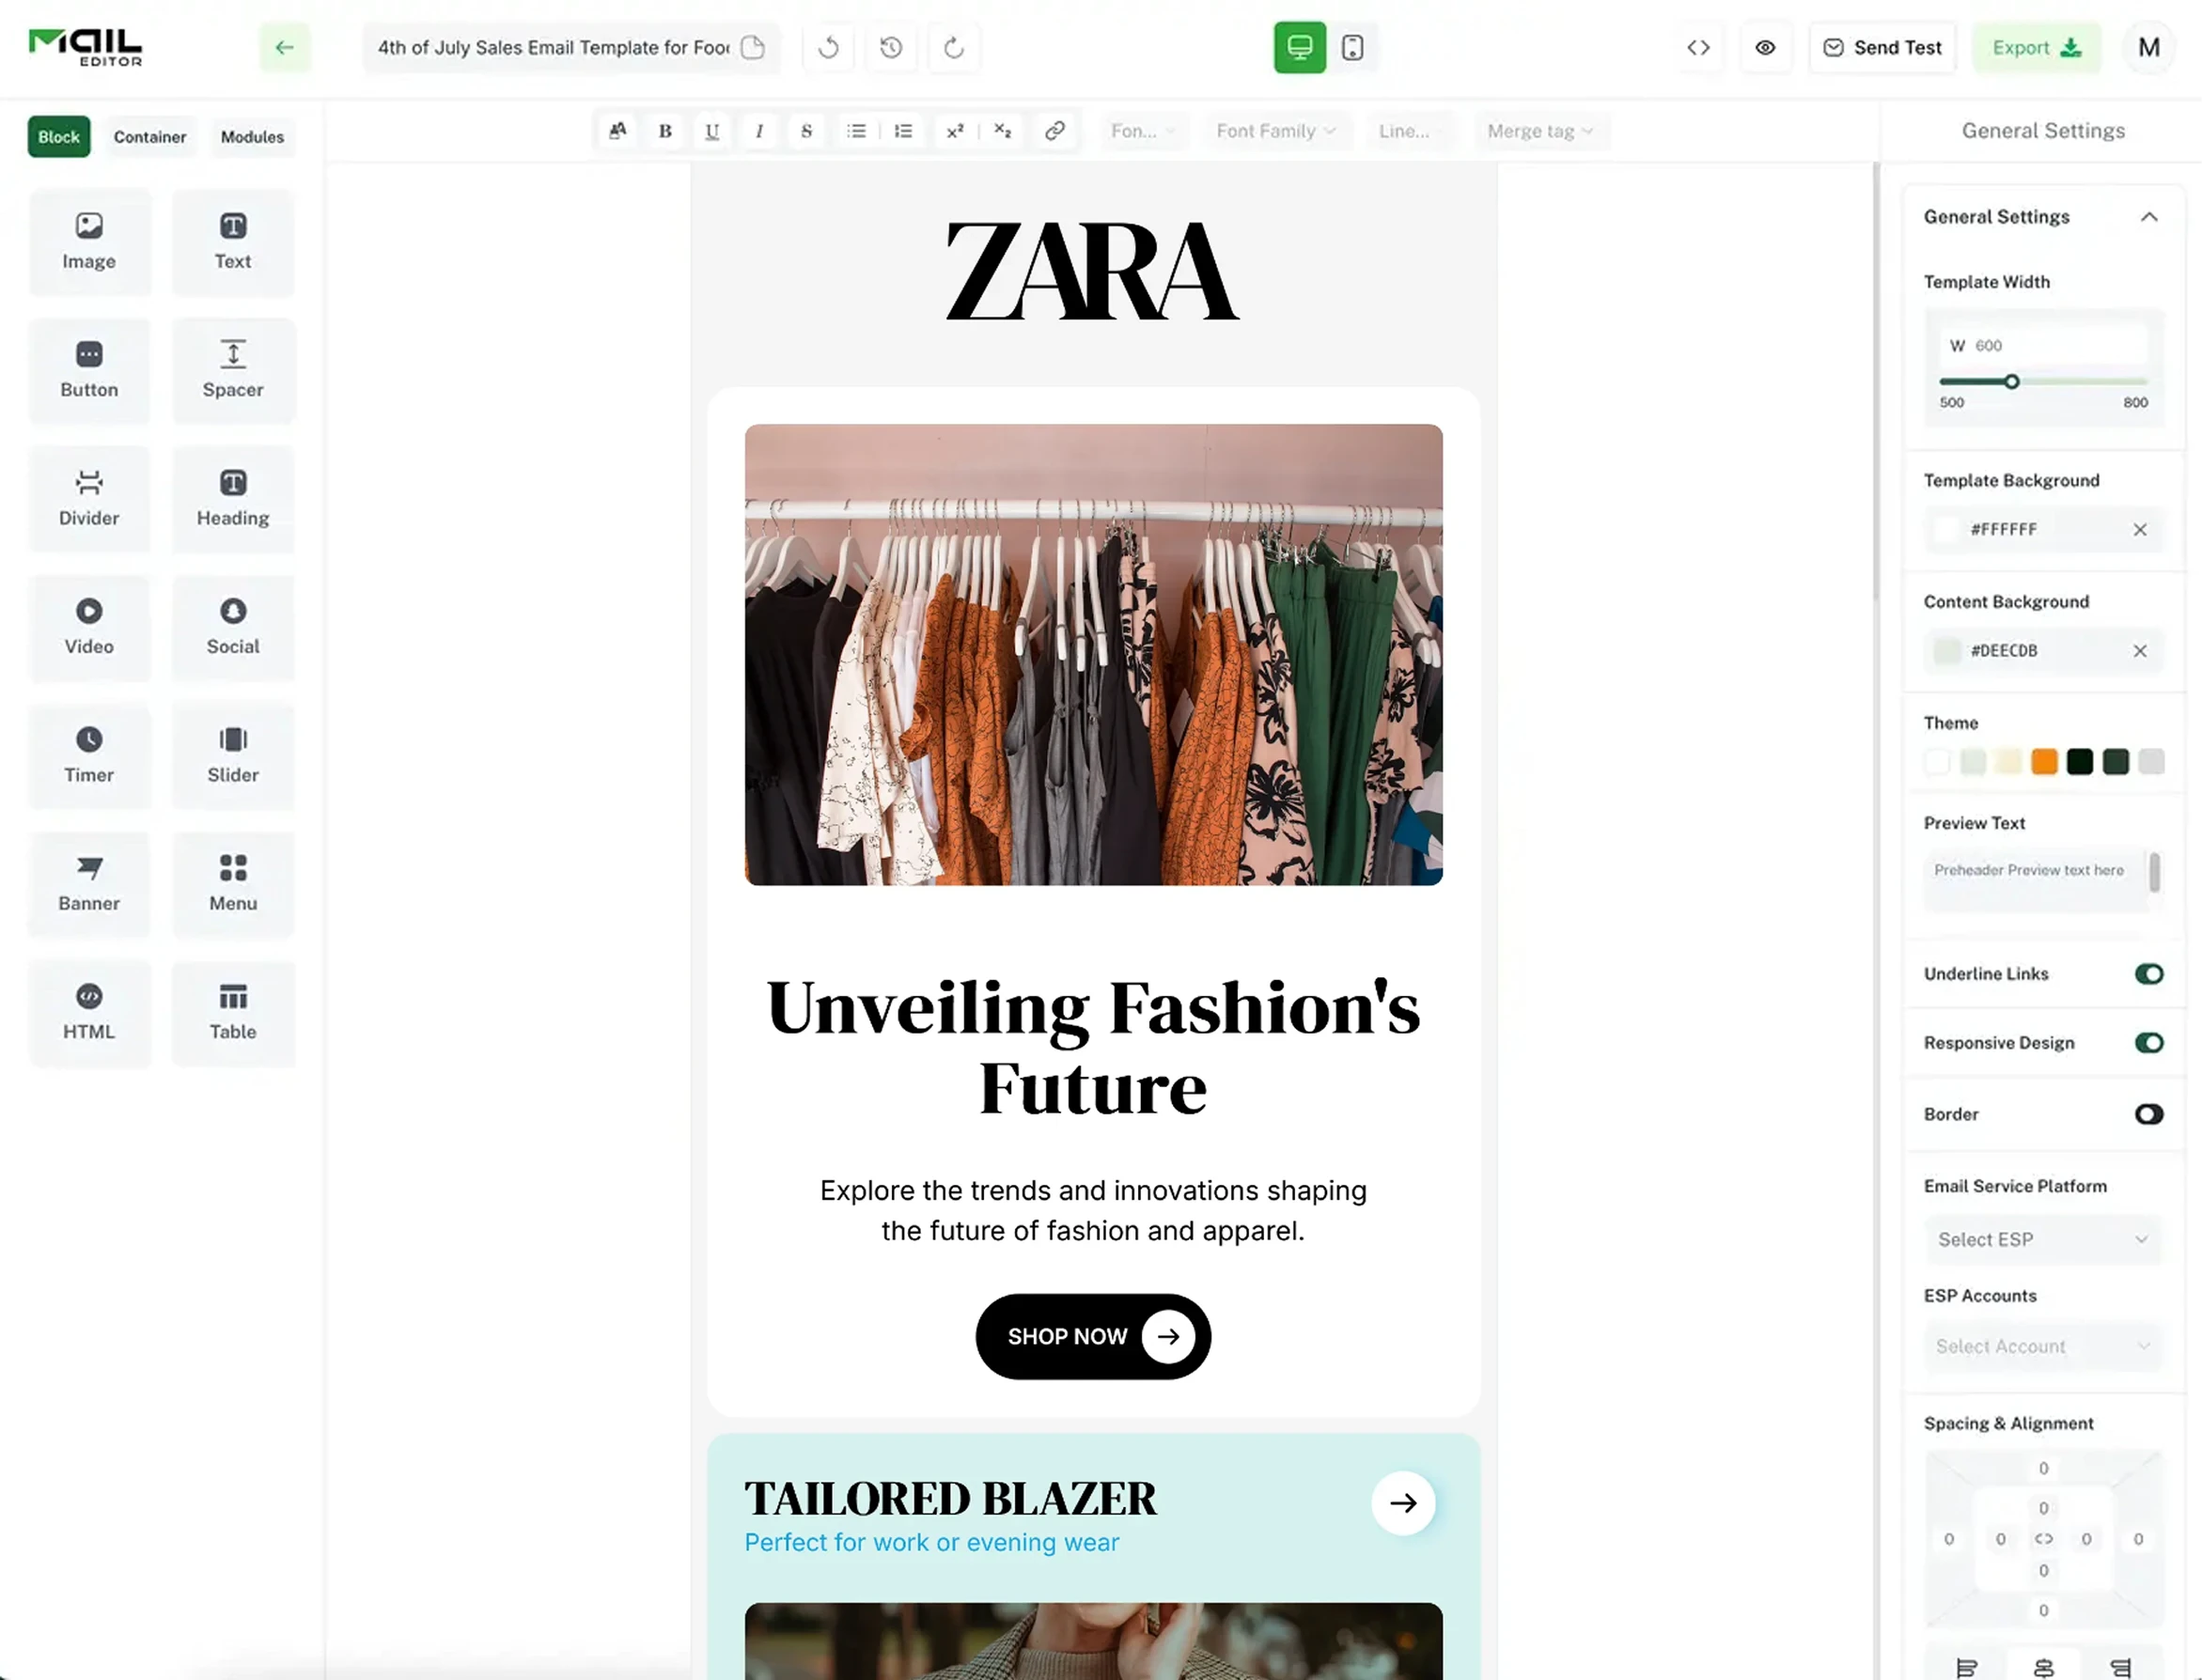
Task: Switch to desktop preview mode
Action: pos(1299,47)
